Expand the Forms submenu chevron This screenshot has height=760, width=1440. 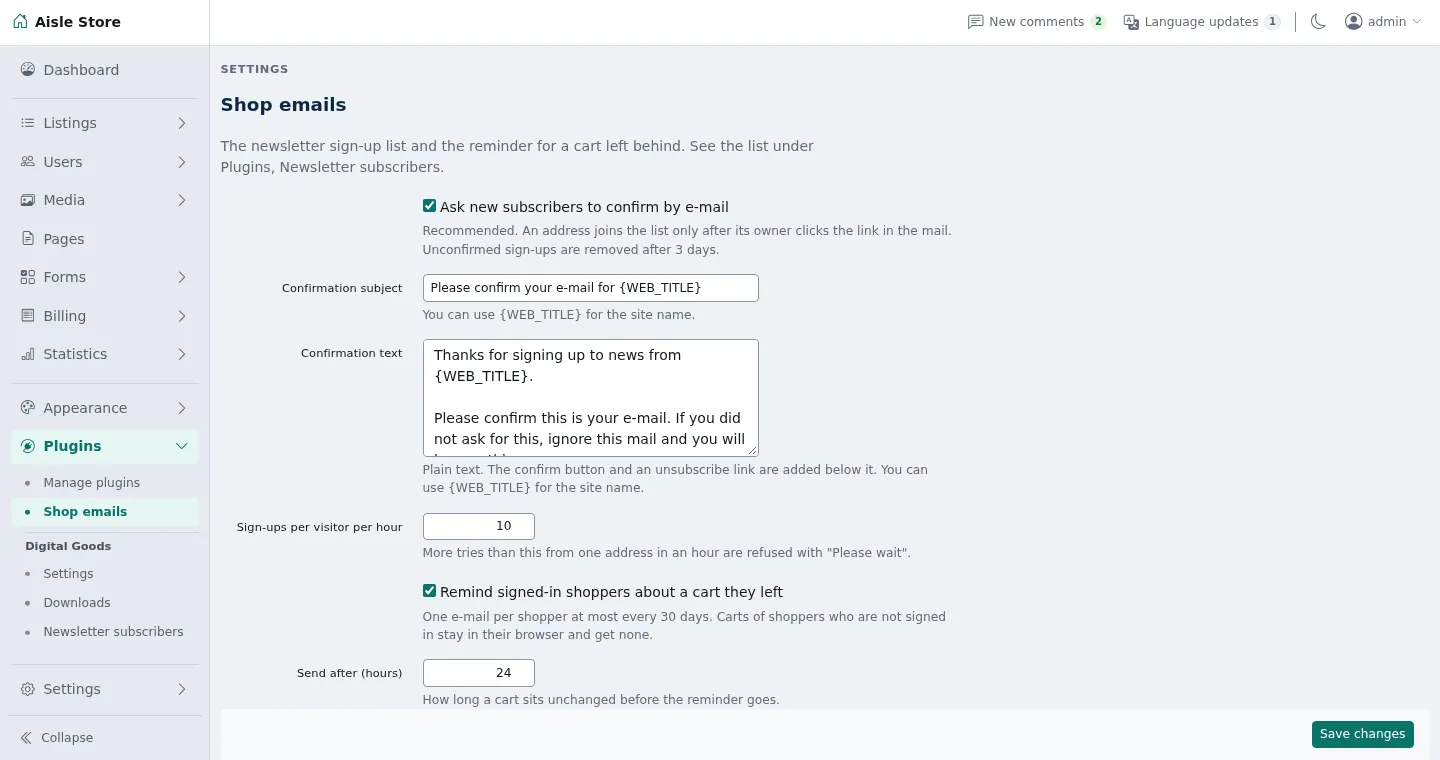coord(182,277)
